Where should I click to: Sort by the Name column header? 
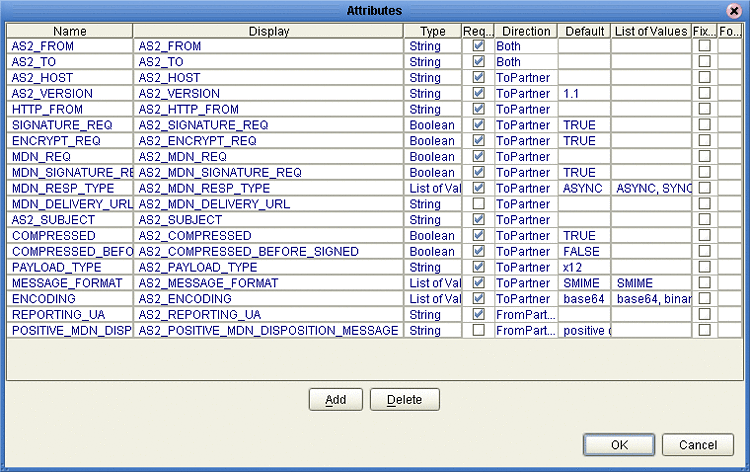(x=70, y=31)
